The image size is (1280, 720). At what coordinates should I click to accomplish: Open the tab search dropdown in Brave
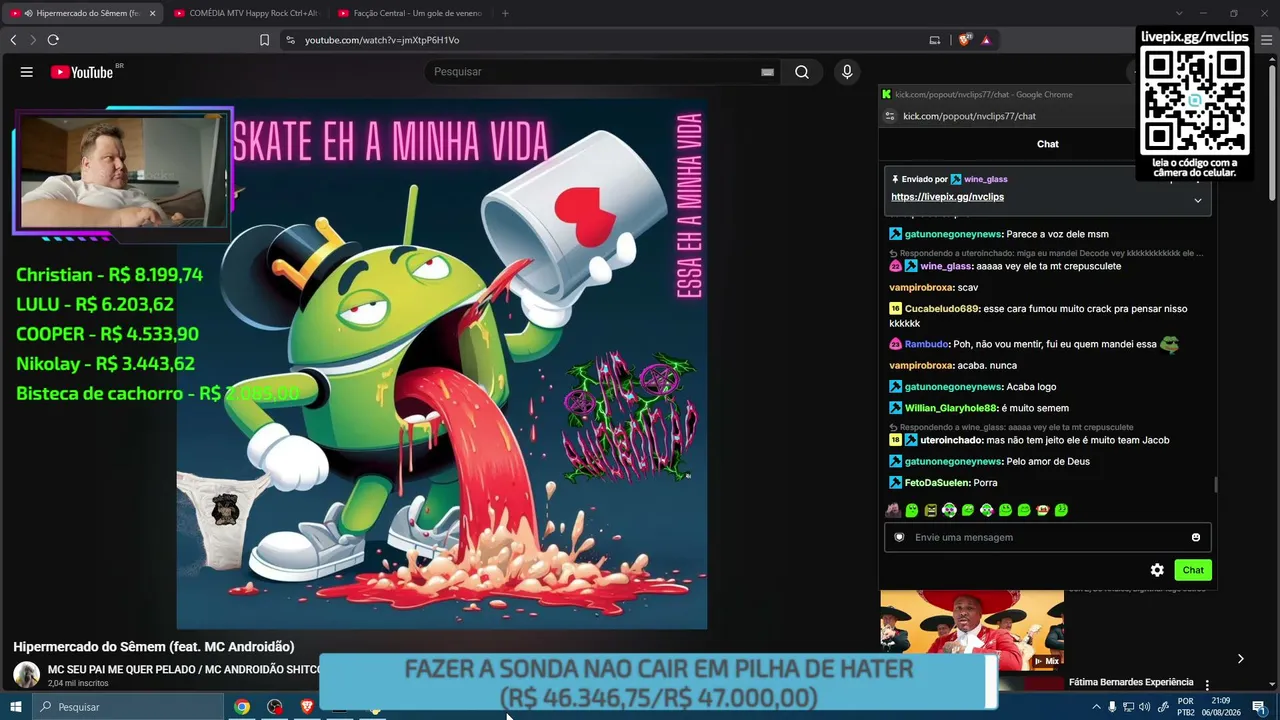(x=1179, y=13)
